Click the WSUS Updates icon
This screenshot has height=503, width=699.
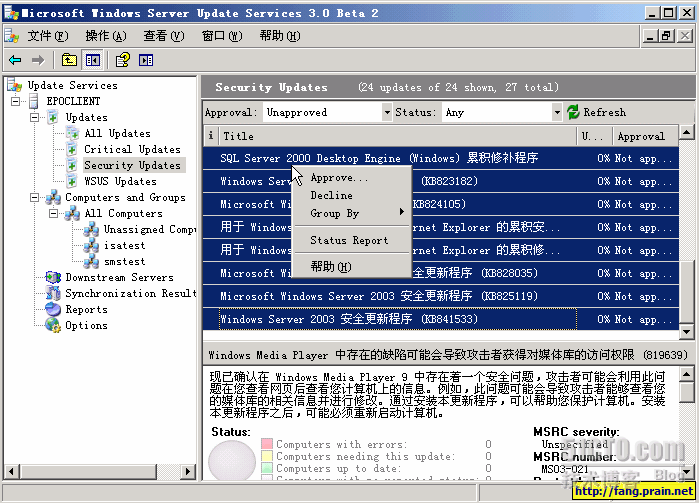coord(72,181)
